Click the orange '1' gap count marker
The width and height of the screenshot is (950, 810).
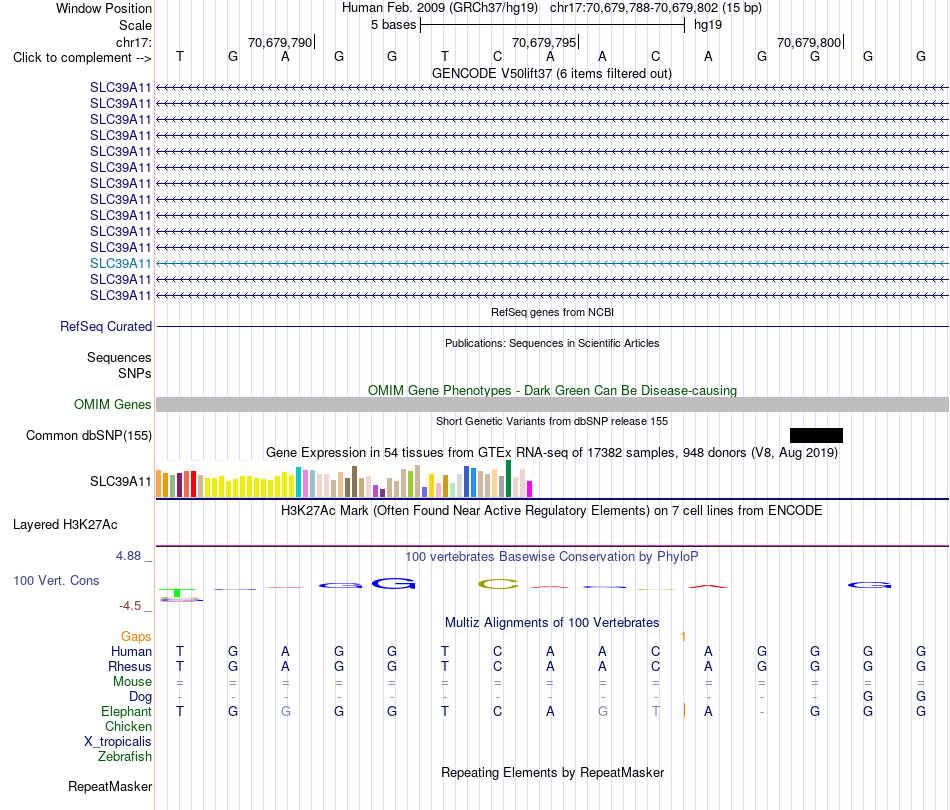pyautogui.click(x=683, y=637)
